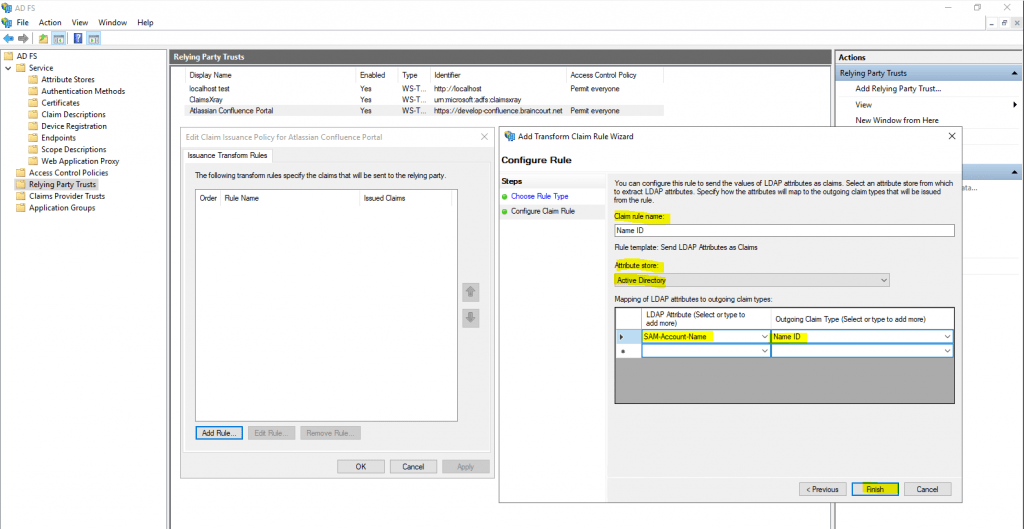1024x529 pixels.
Task: Toggle the Show/Hide Action Pane icon
Action: coord(93,39)
